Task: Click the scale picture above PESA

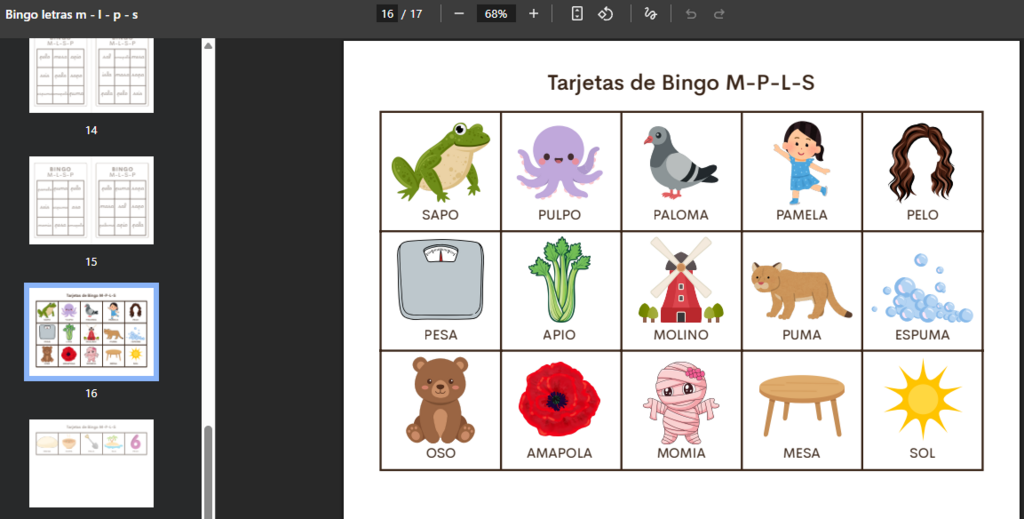Action: click(440, 279)
